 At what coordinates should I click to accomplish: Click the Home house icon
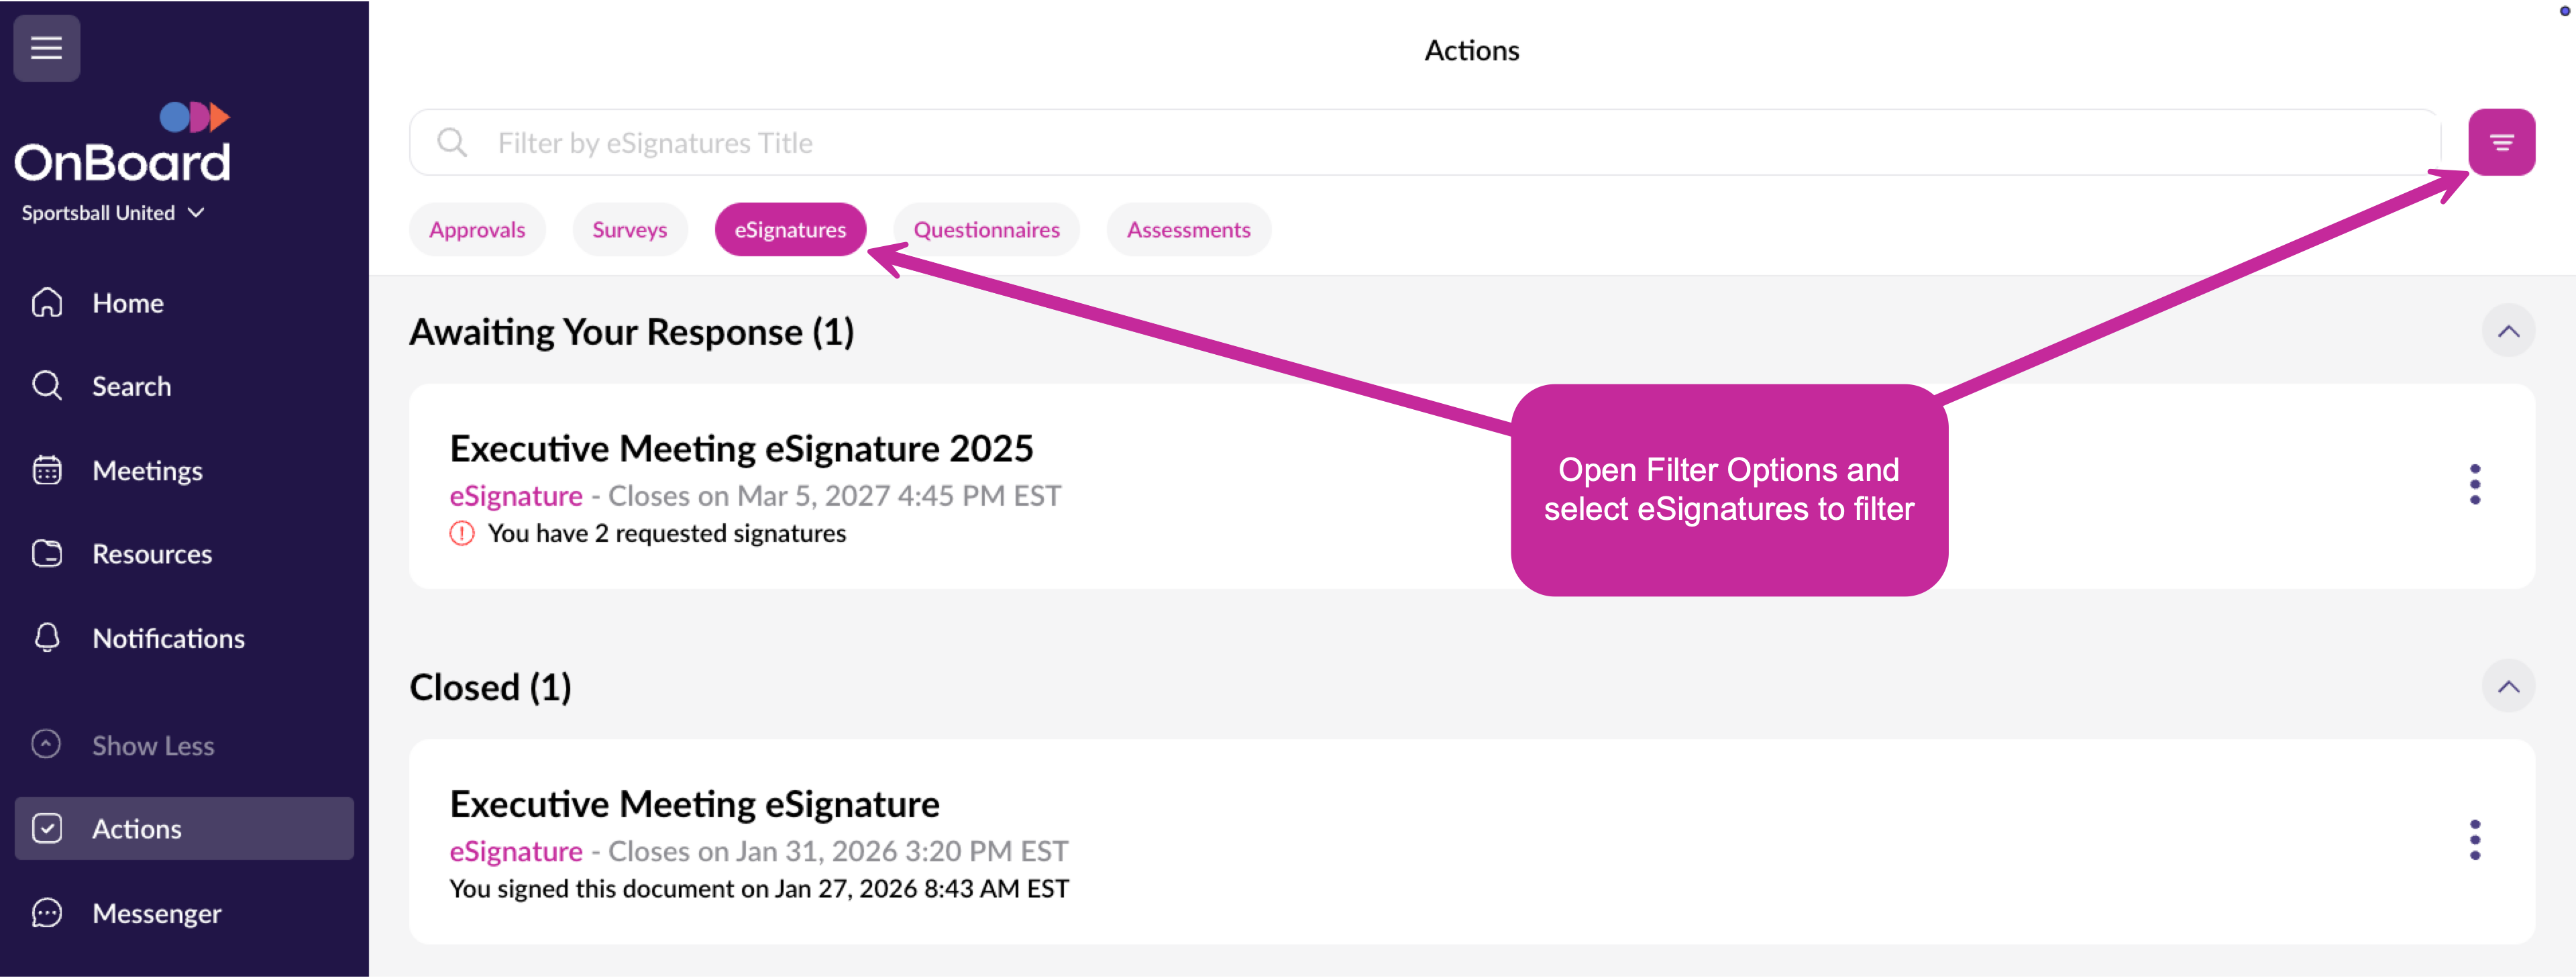47,303
